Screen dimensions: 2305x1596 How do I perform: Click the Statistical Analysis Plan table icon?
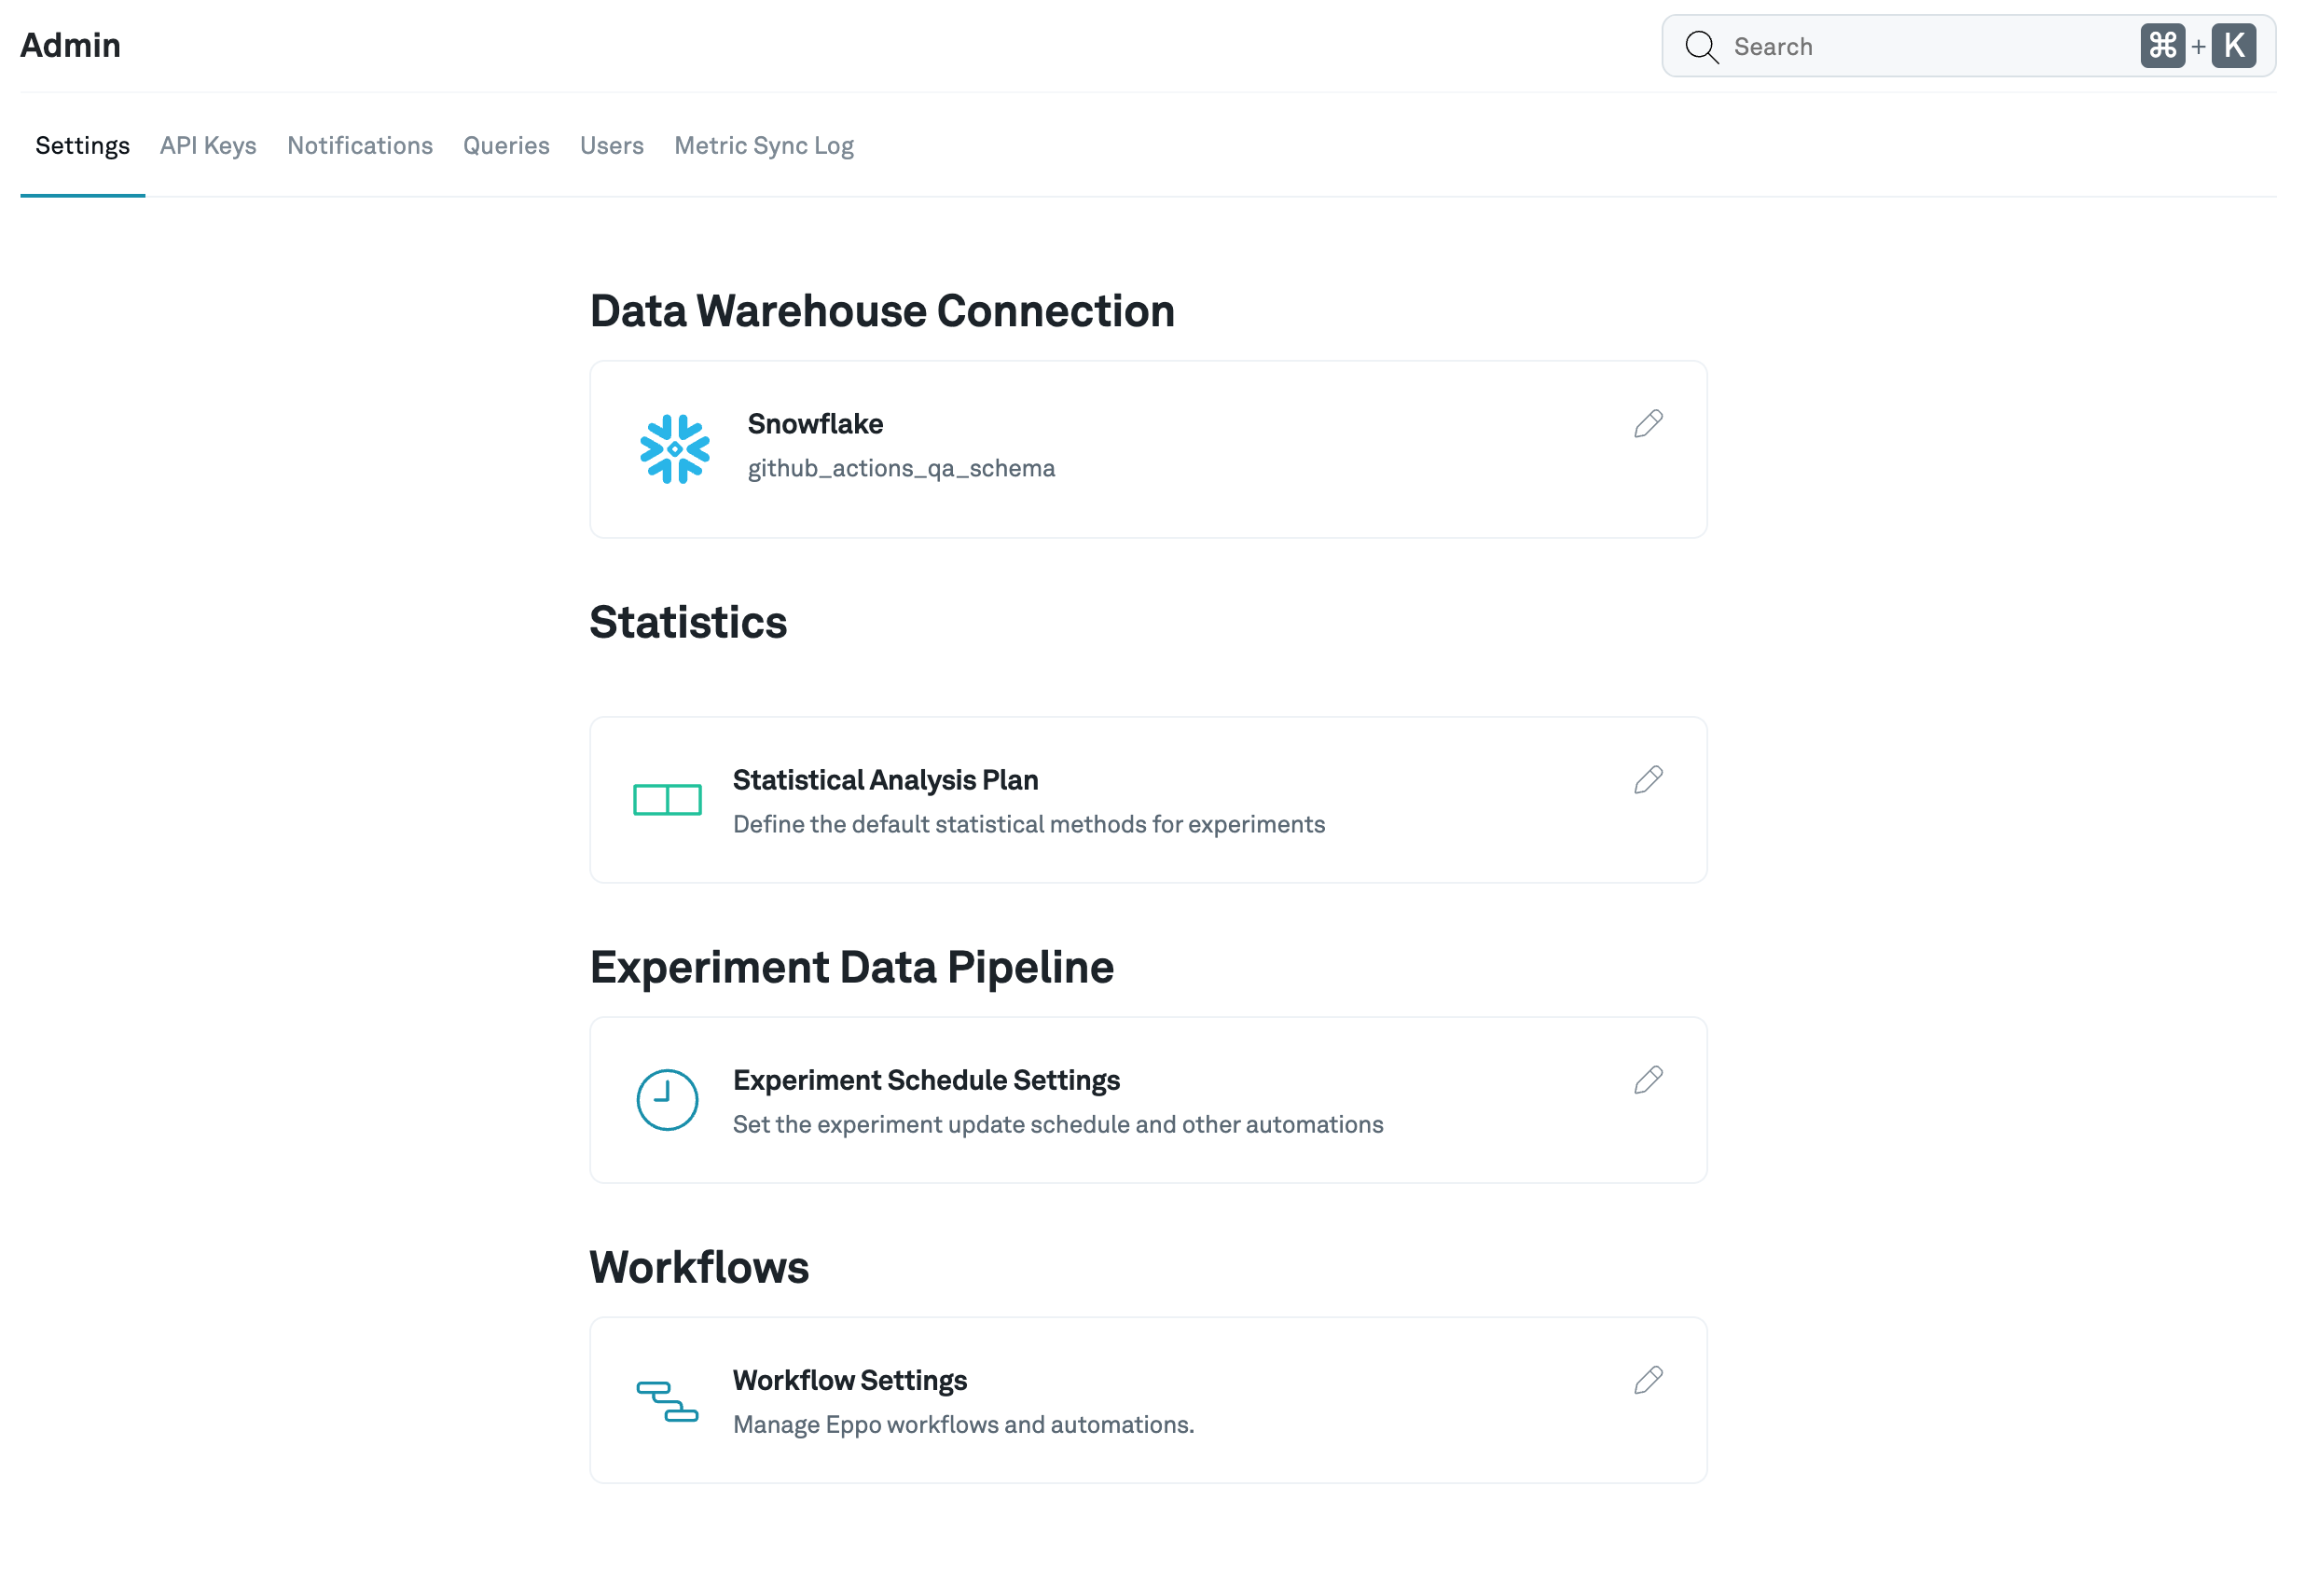pyautogui.click(x=666, y=799)
